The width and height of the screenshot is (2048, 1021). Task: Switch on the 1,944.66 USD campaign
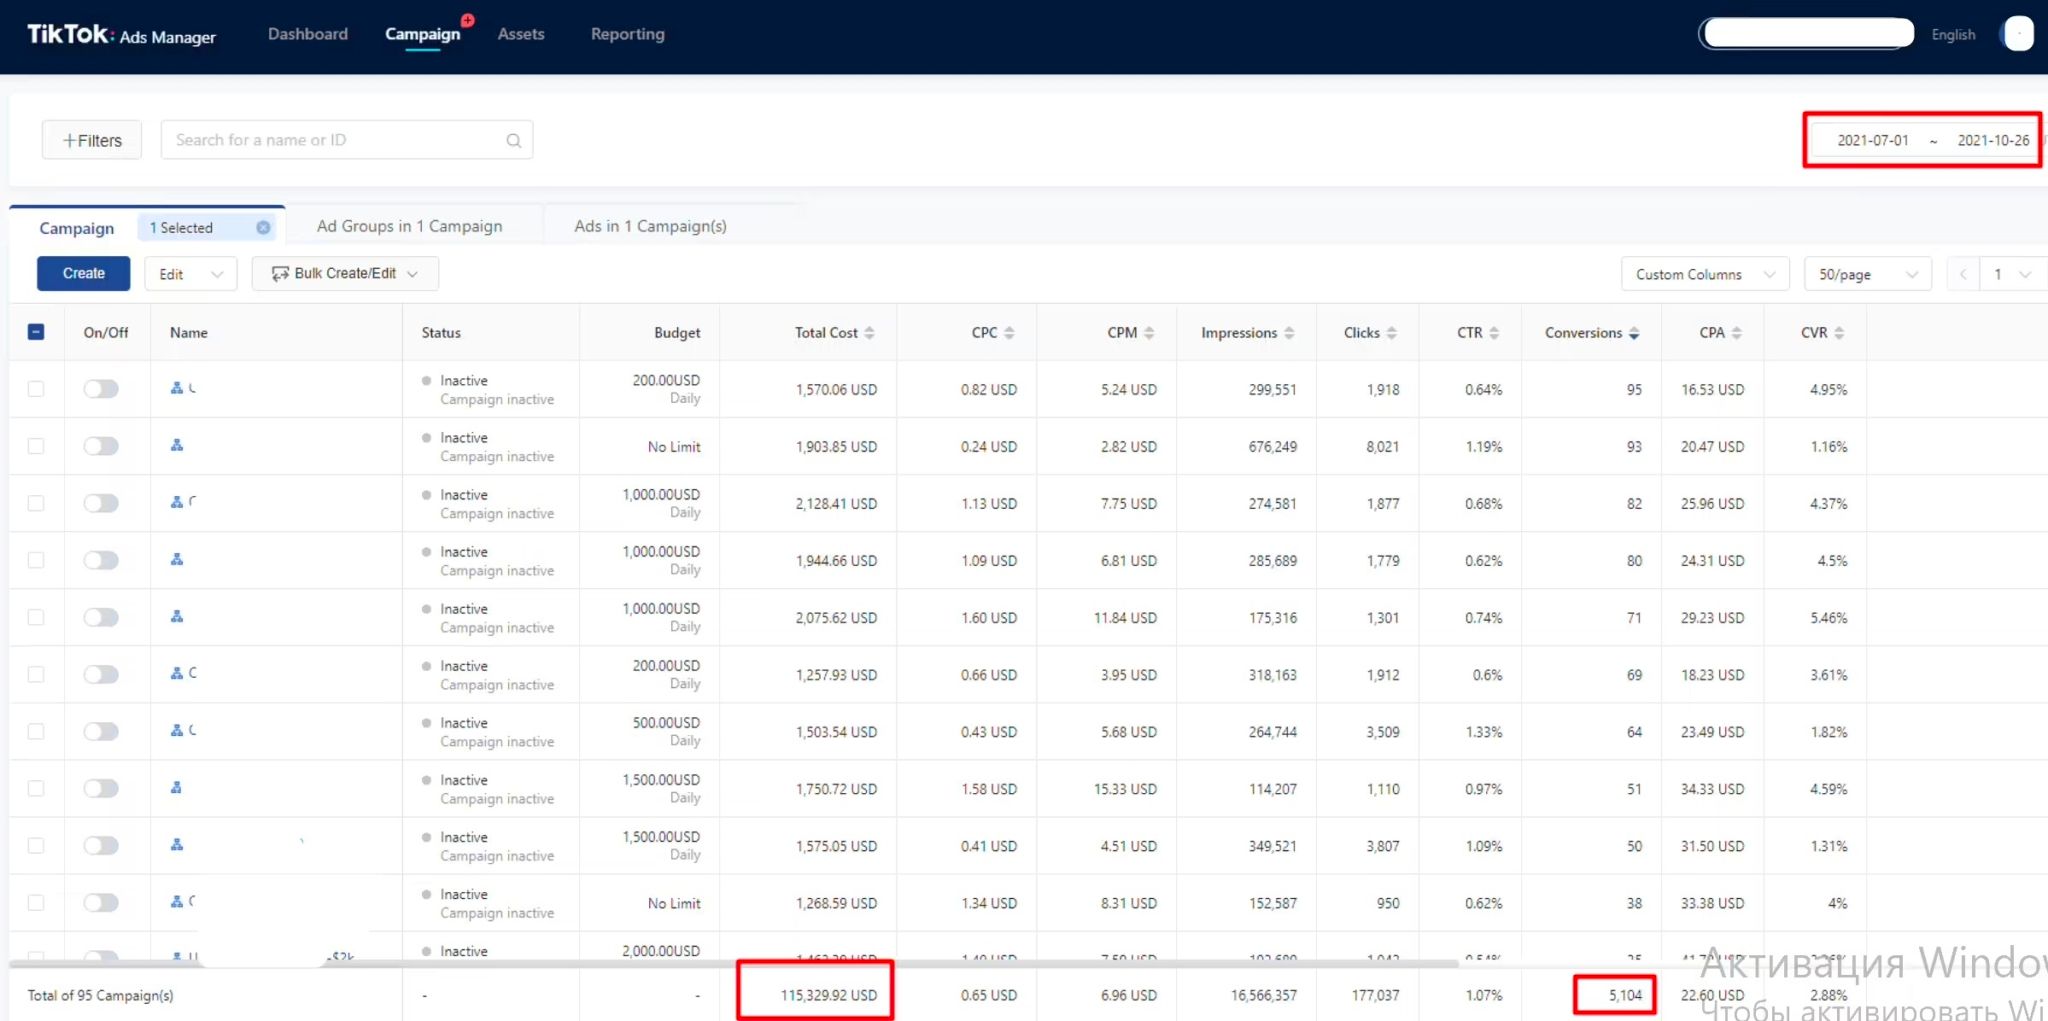pos(101,560)
